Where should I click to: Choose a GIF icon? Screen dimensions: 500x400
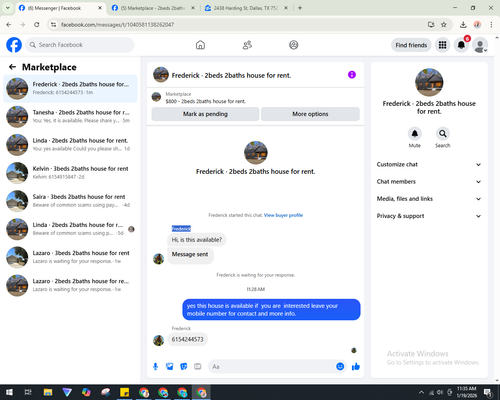click(x=198, y=367)
